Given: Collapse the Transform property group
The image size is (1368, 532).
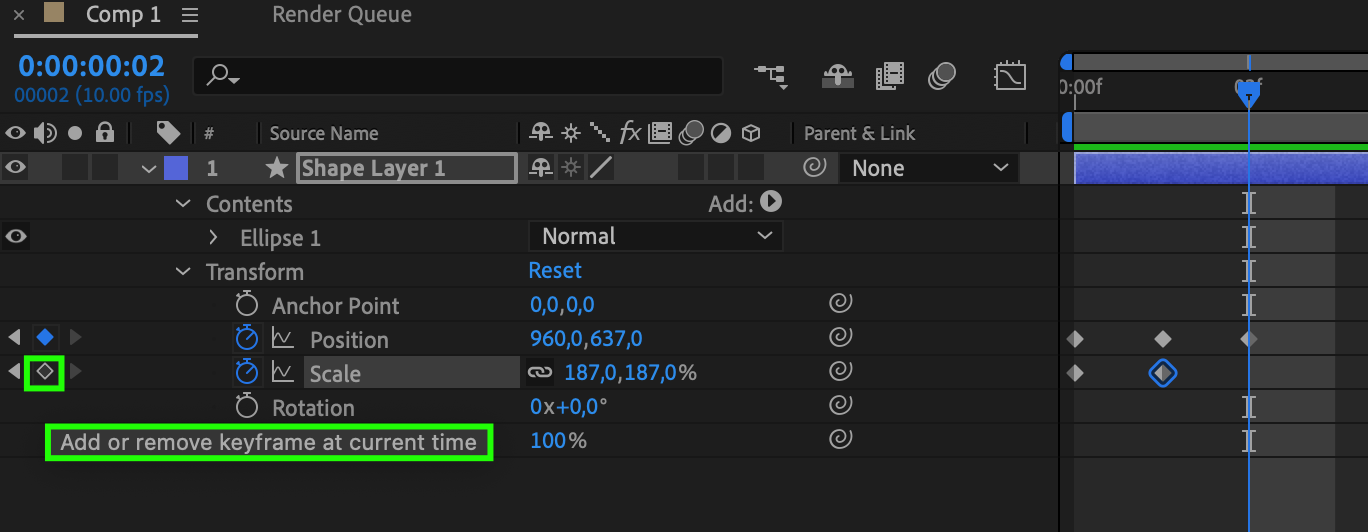Looking at the screenshot, I should click(x=183, y=272).
